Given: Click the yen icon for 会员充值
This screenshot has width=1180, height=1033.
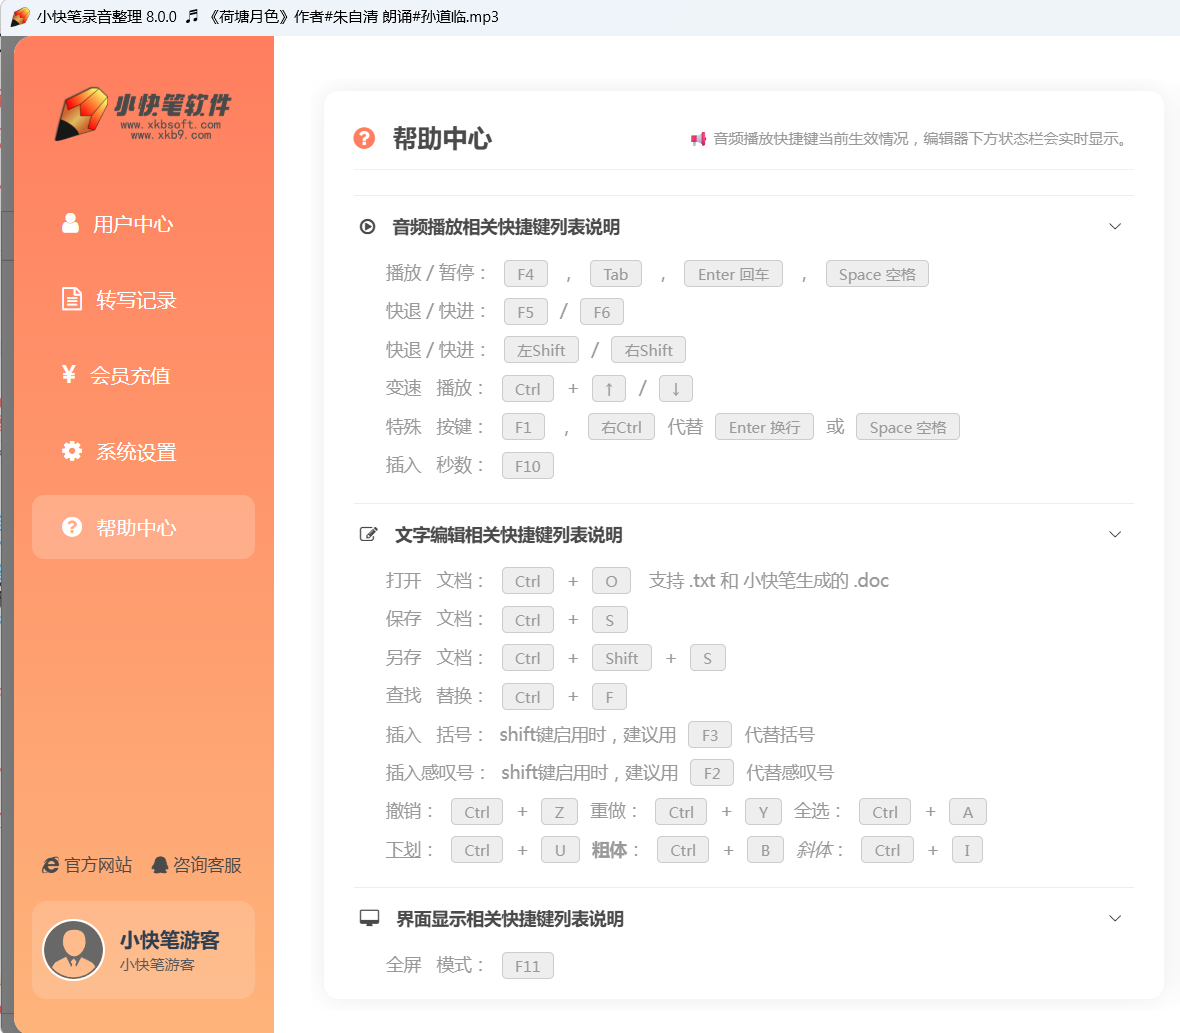Looking at the screenshot, I should (69, 374).
